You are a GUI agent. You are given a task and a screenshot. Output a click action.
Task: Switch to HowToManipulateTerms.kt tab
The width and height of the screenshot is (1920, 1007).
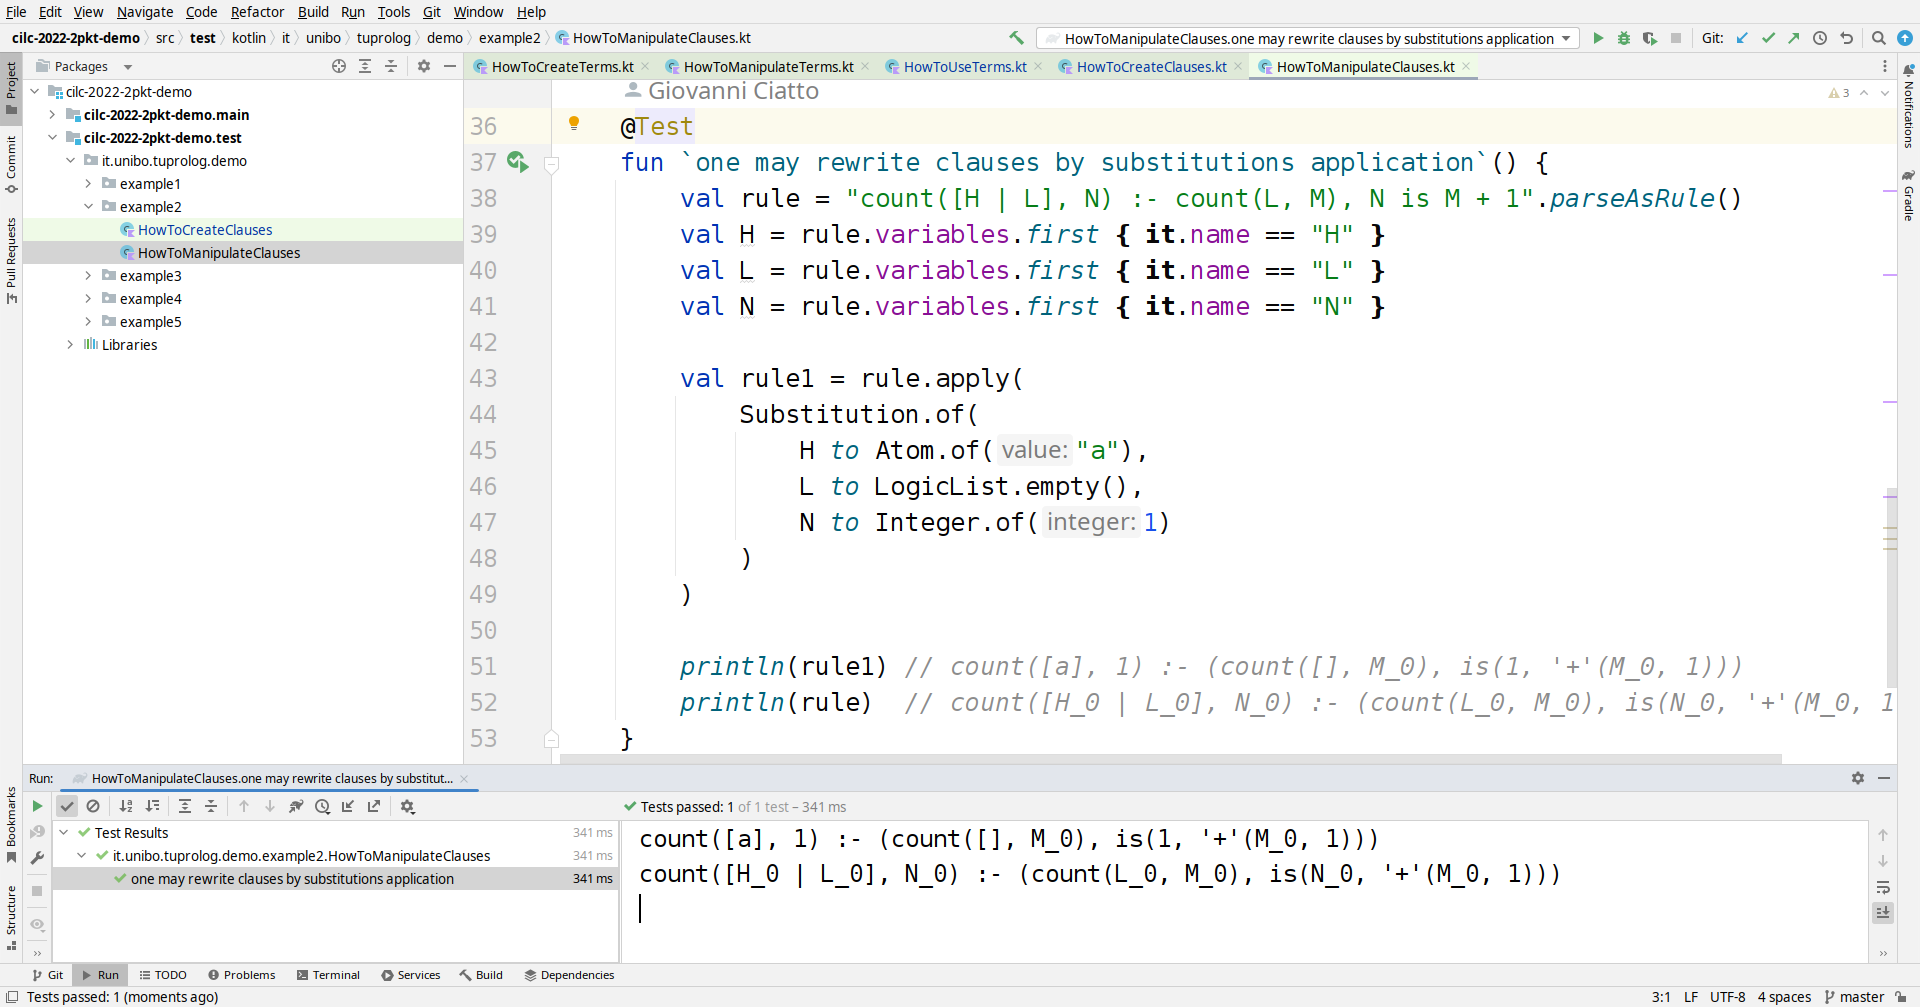[768, 67]
